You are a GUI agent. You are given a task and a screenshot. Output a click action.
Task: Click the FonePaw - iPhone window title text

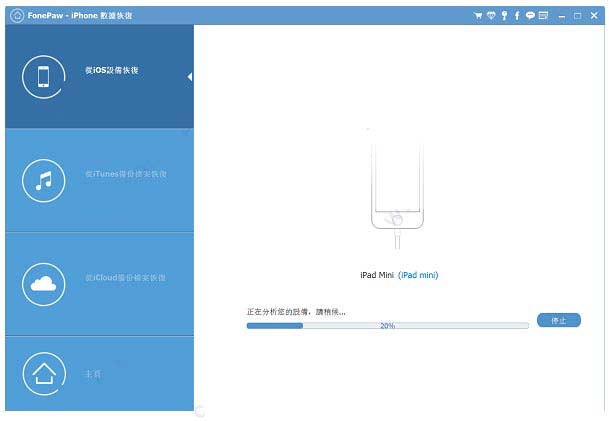(x=80, y=16)
